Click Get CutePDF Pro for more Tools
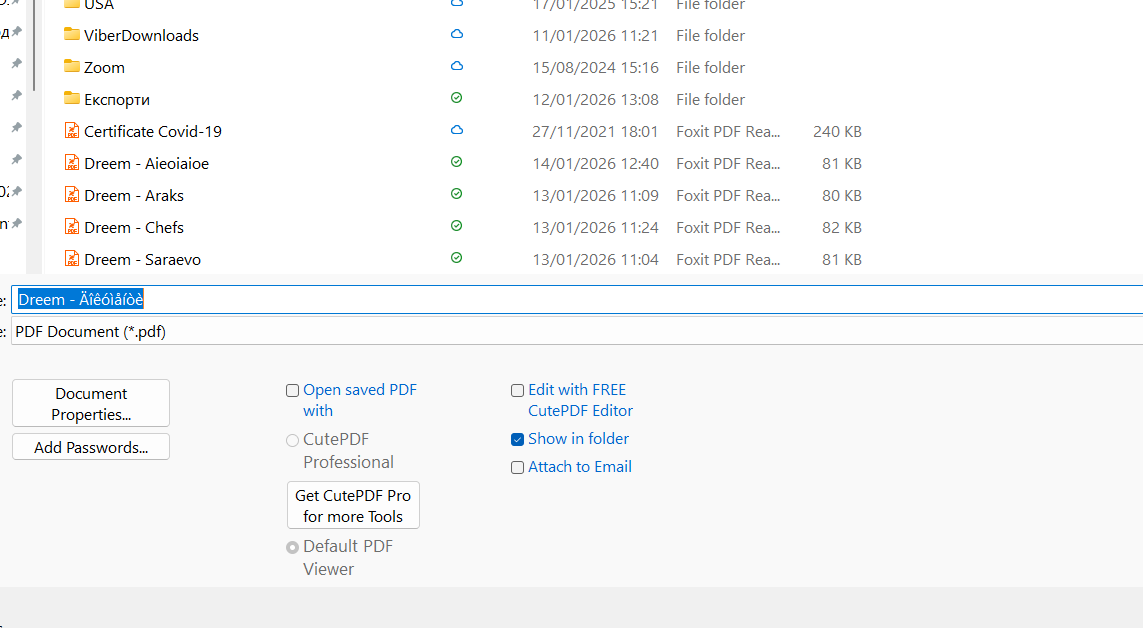The width and height of the screenshot is (1143, 628). coord(353,506)
